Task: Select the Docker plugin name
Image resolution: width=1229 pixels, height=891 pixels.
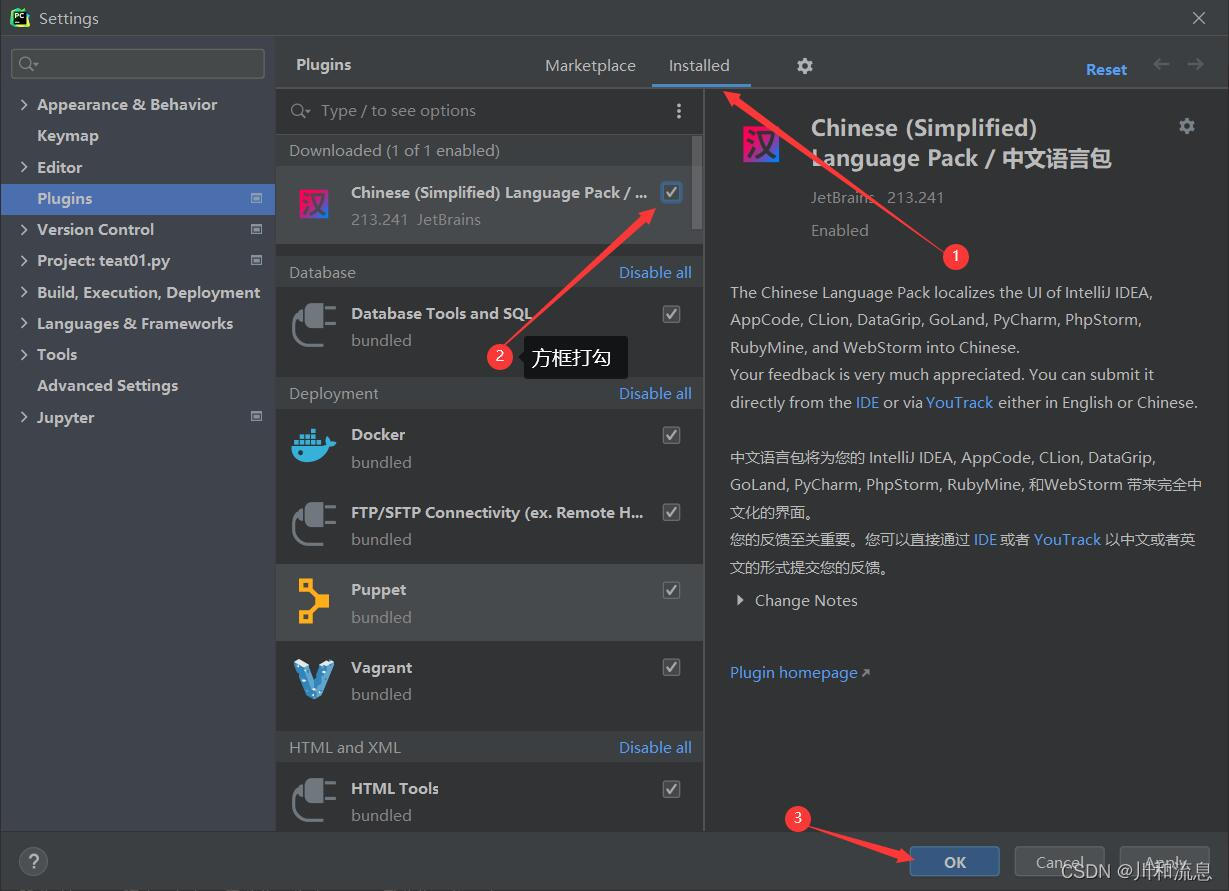Action: 378,435
